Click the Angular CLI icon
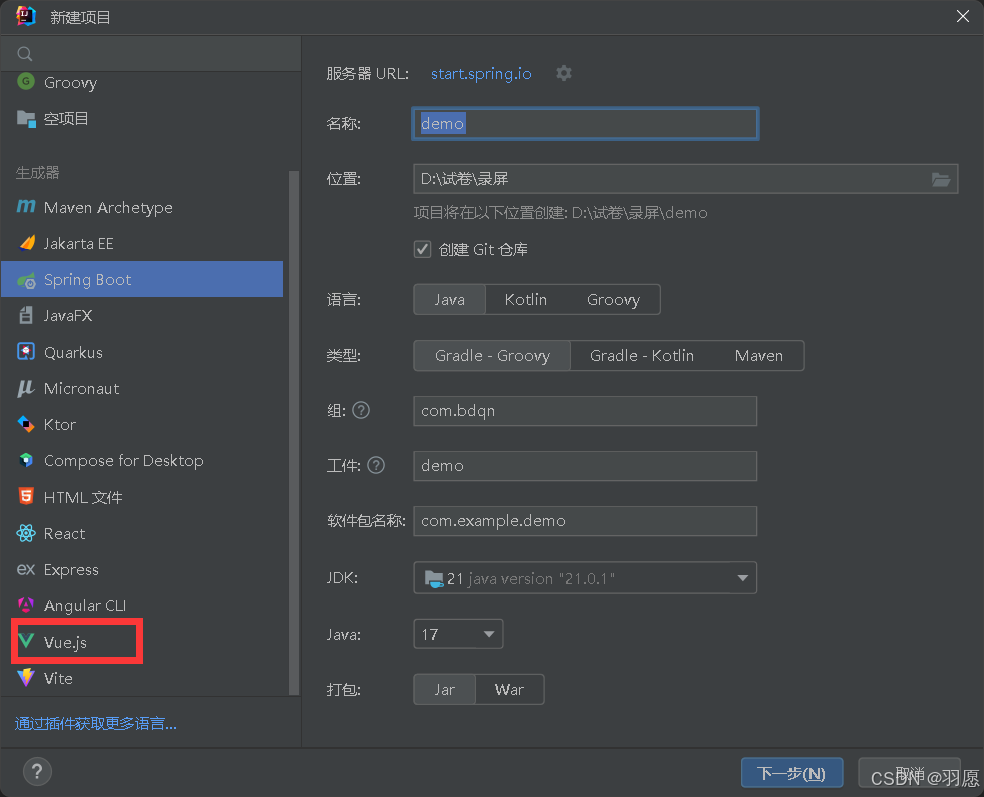Viewport: 984px width, 797px height. tap(26, 605)
